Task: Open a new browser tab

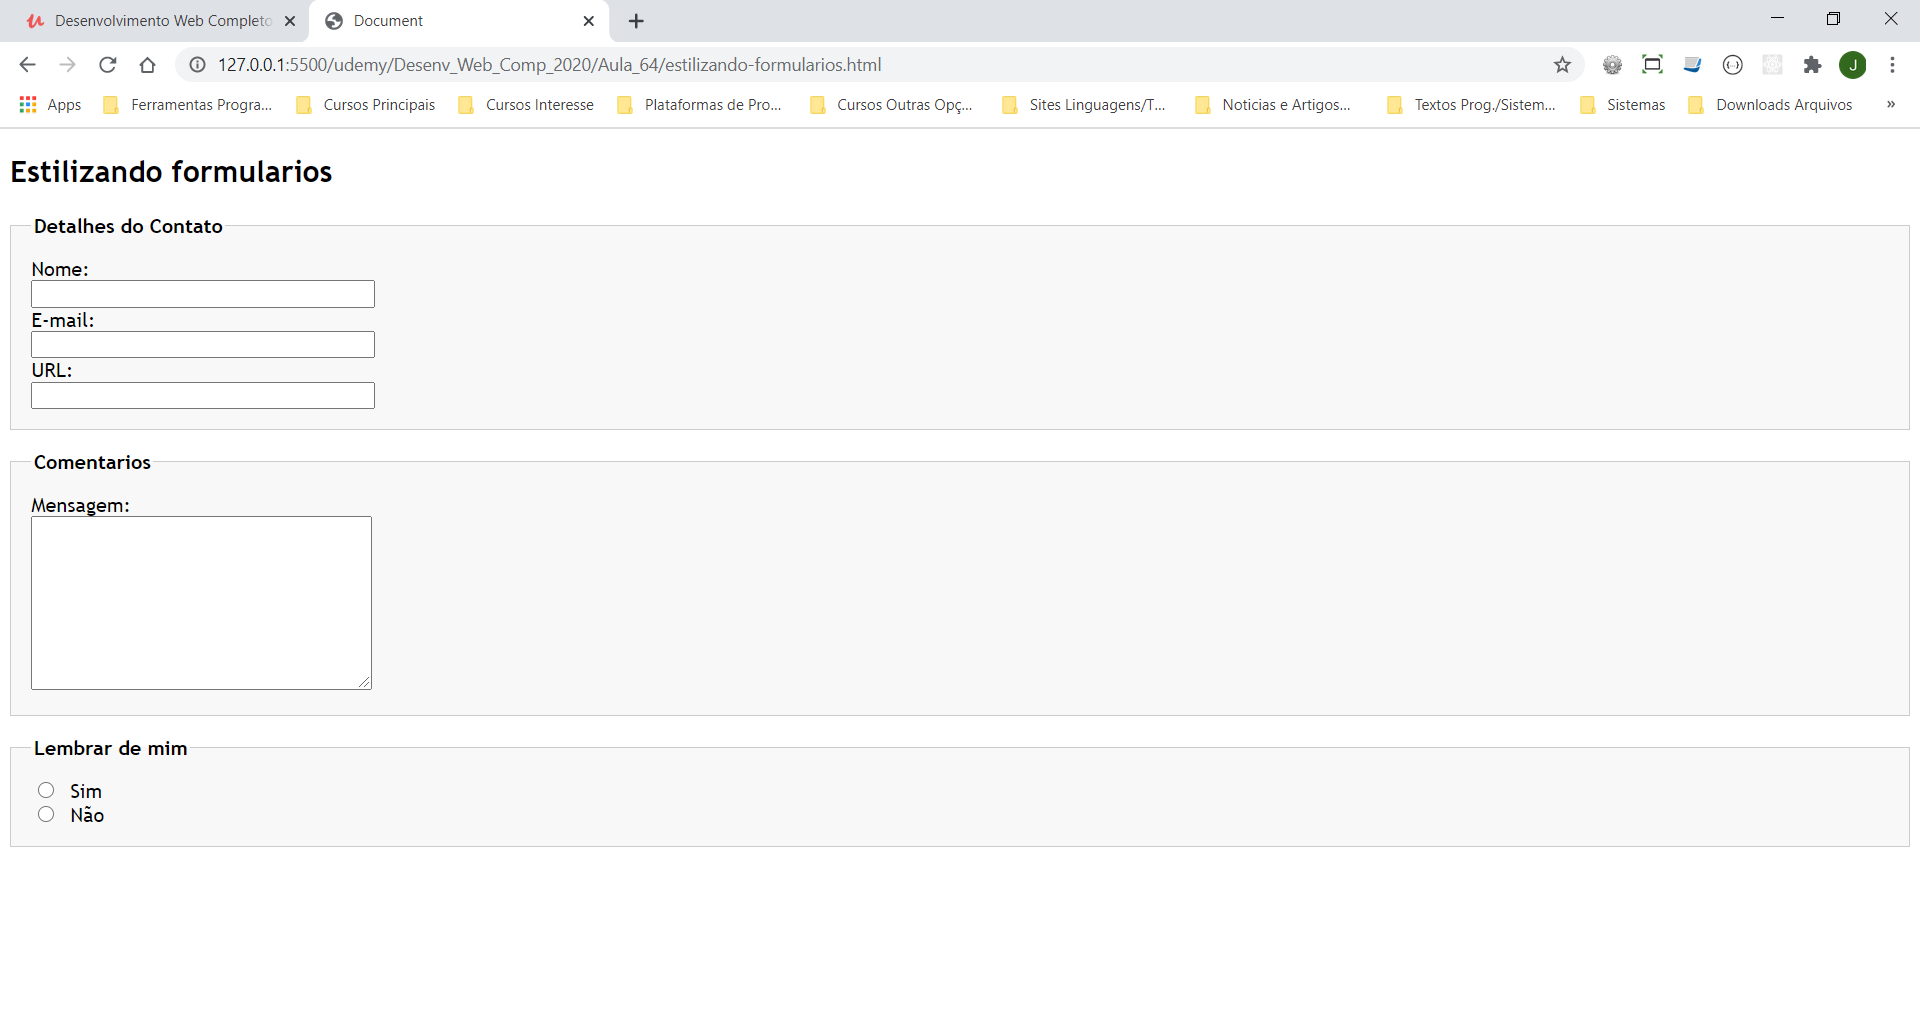Action: point(636,21)
